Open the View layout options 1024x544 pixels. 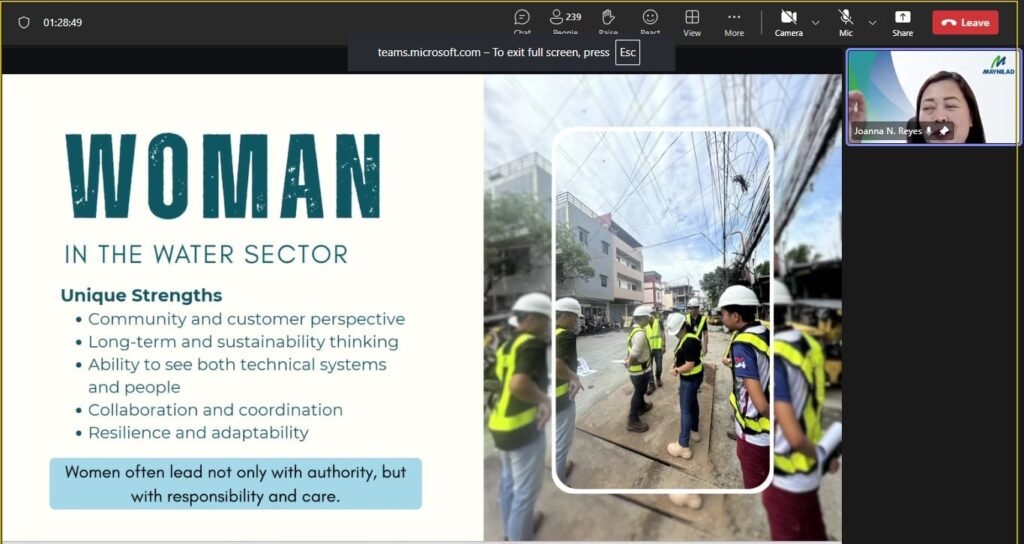[x=692, y=21]
